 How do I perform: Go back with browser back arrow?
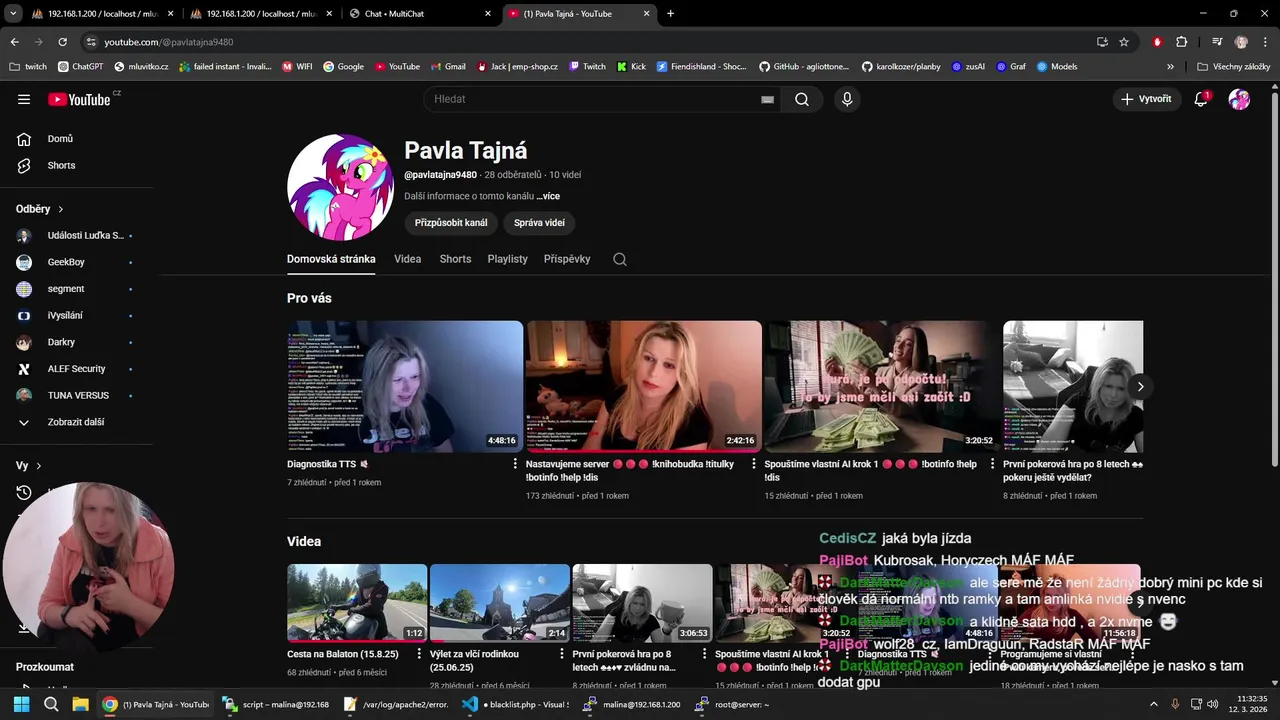pos(14,42)
